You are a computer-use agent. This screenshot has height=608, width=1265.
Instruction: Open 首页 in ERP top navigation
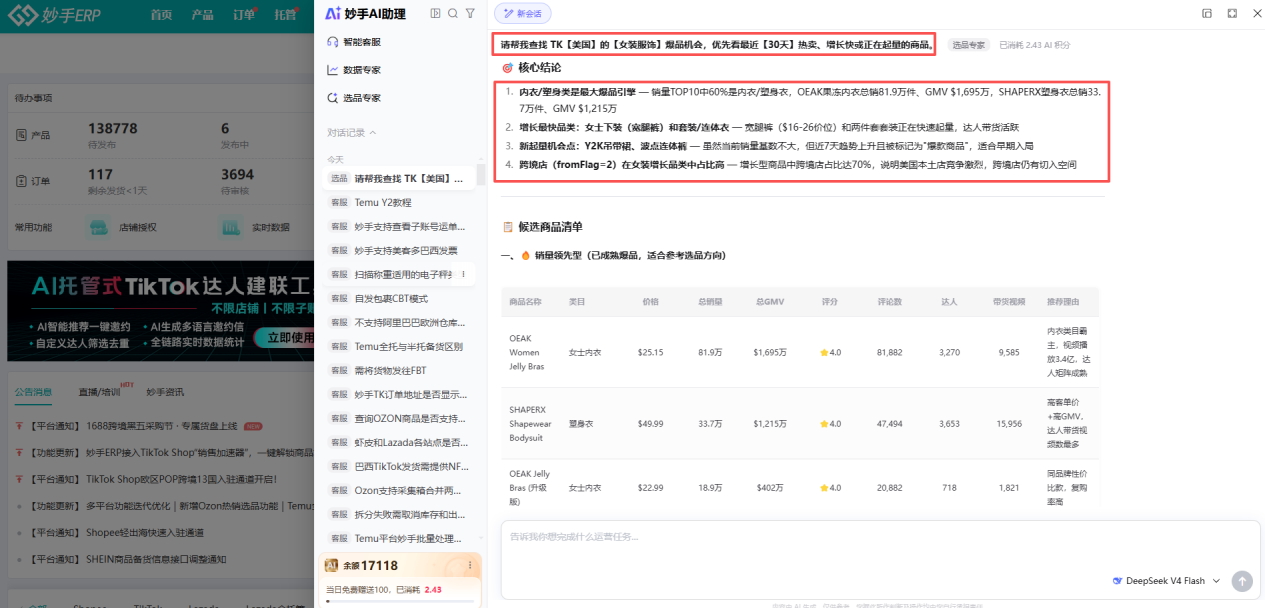tap(161, 15)
